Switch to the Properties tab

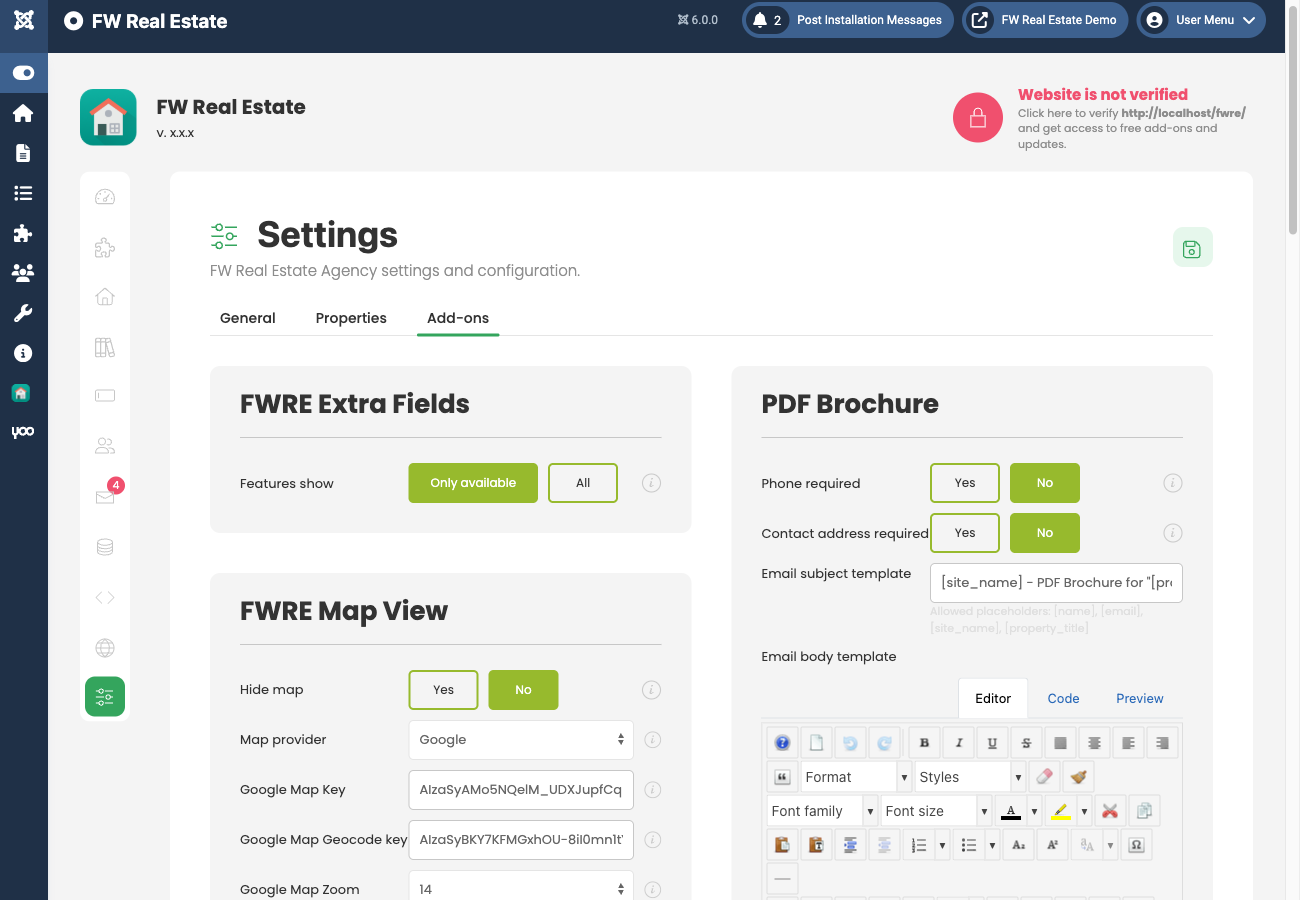click(351, 317)
